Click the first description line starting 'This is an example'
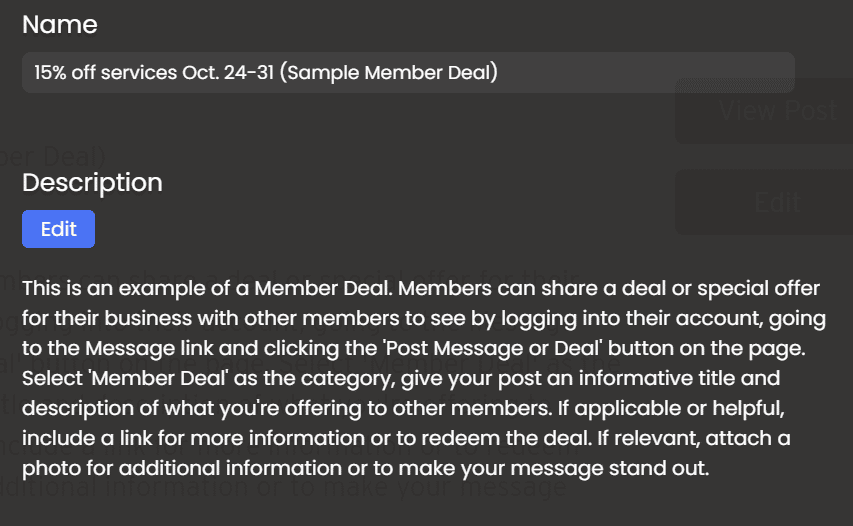Viewport: 853px width, 526px height. click(421, 288)
